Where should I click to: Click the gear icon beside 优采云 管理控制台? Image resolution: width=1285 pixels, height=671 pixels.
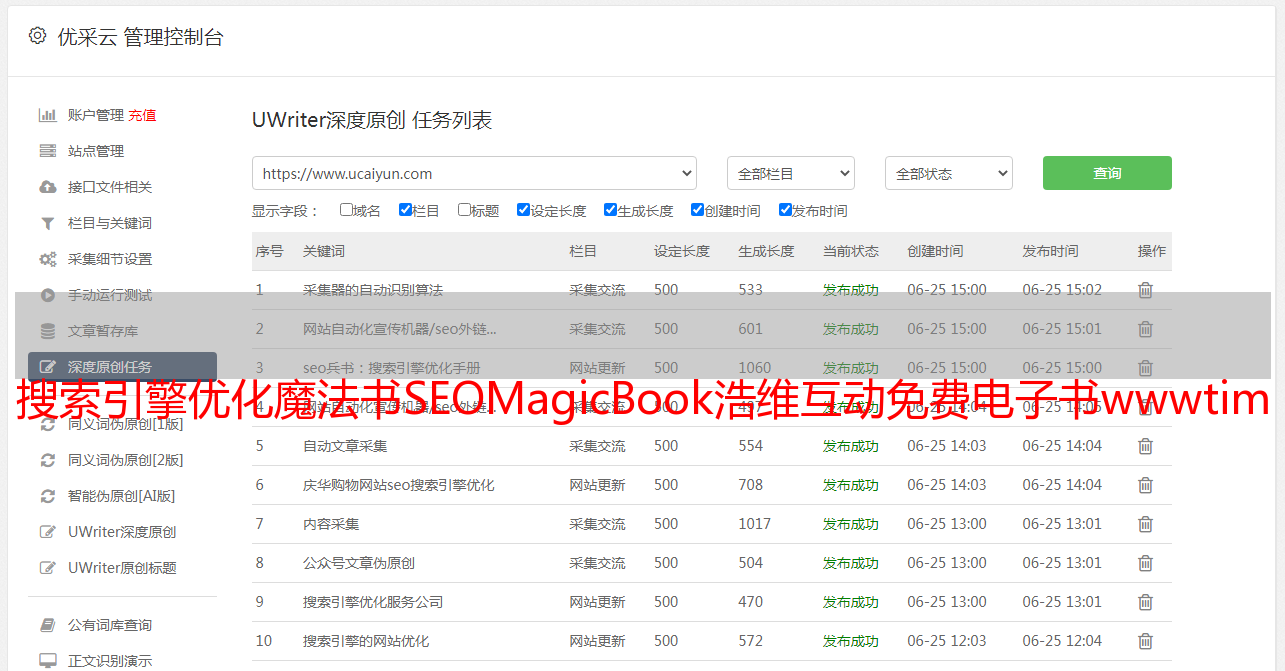pyautogui.click(x=37, y=36)
